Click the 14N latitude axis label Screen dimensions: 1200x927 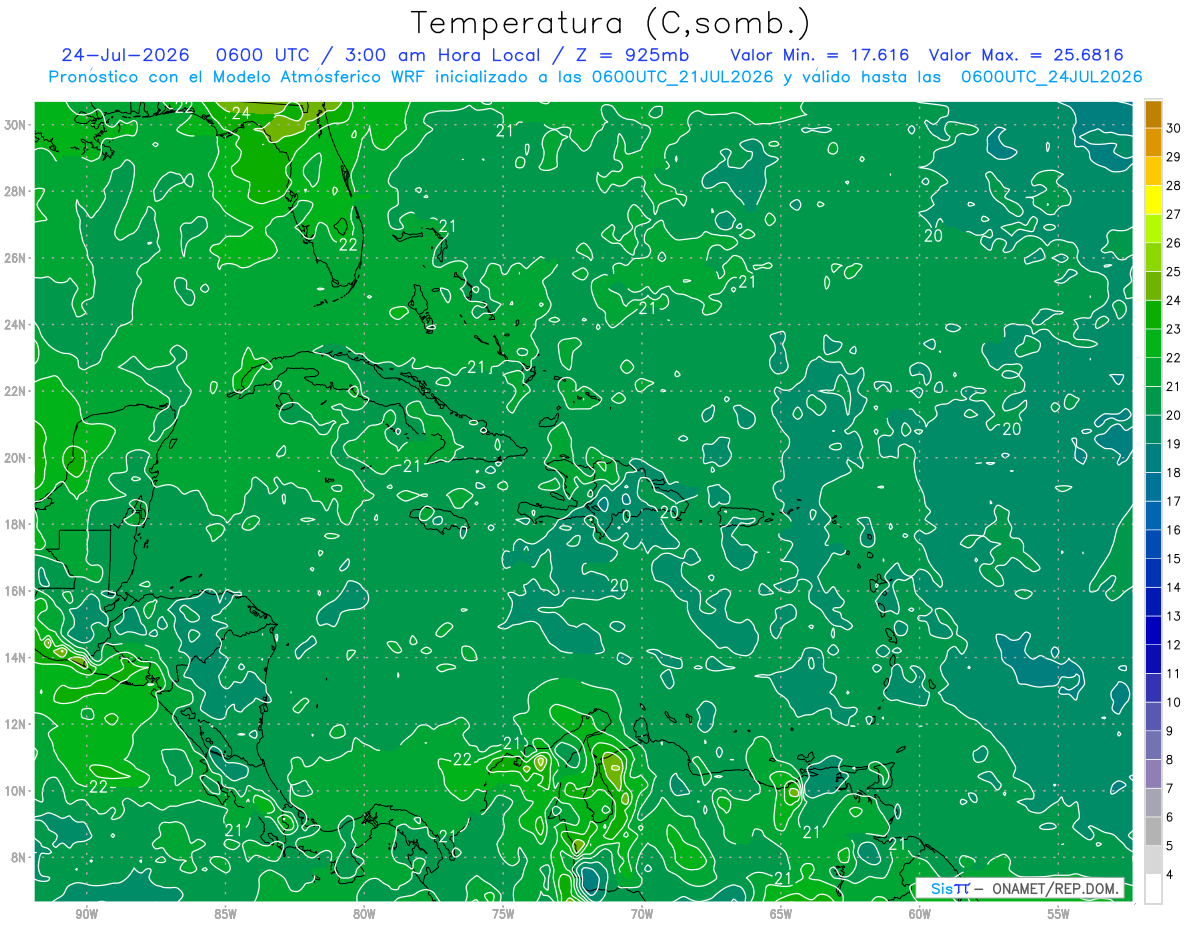click(17, 658)
